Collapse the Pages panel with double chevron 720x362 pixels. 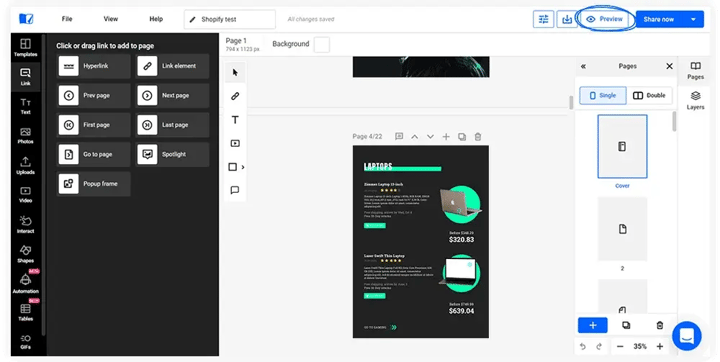[x=583, y=66]
